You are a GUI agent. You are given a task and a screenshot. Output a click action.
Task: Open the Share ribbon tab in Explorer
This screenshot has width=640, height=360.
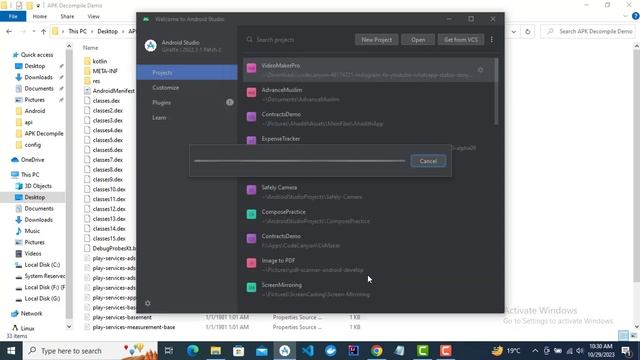67,16
